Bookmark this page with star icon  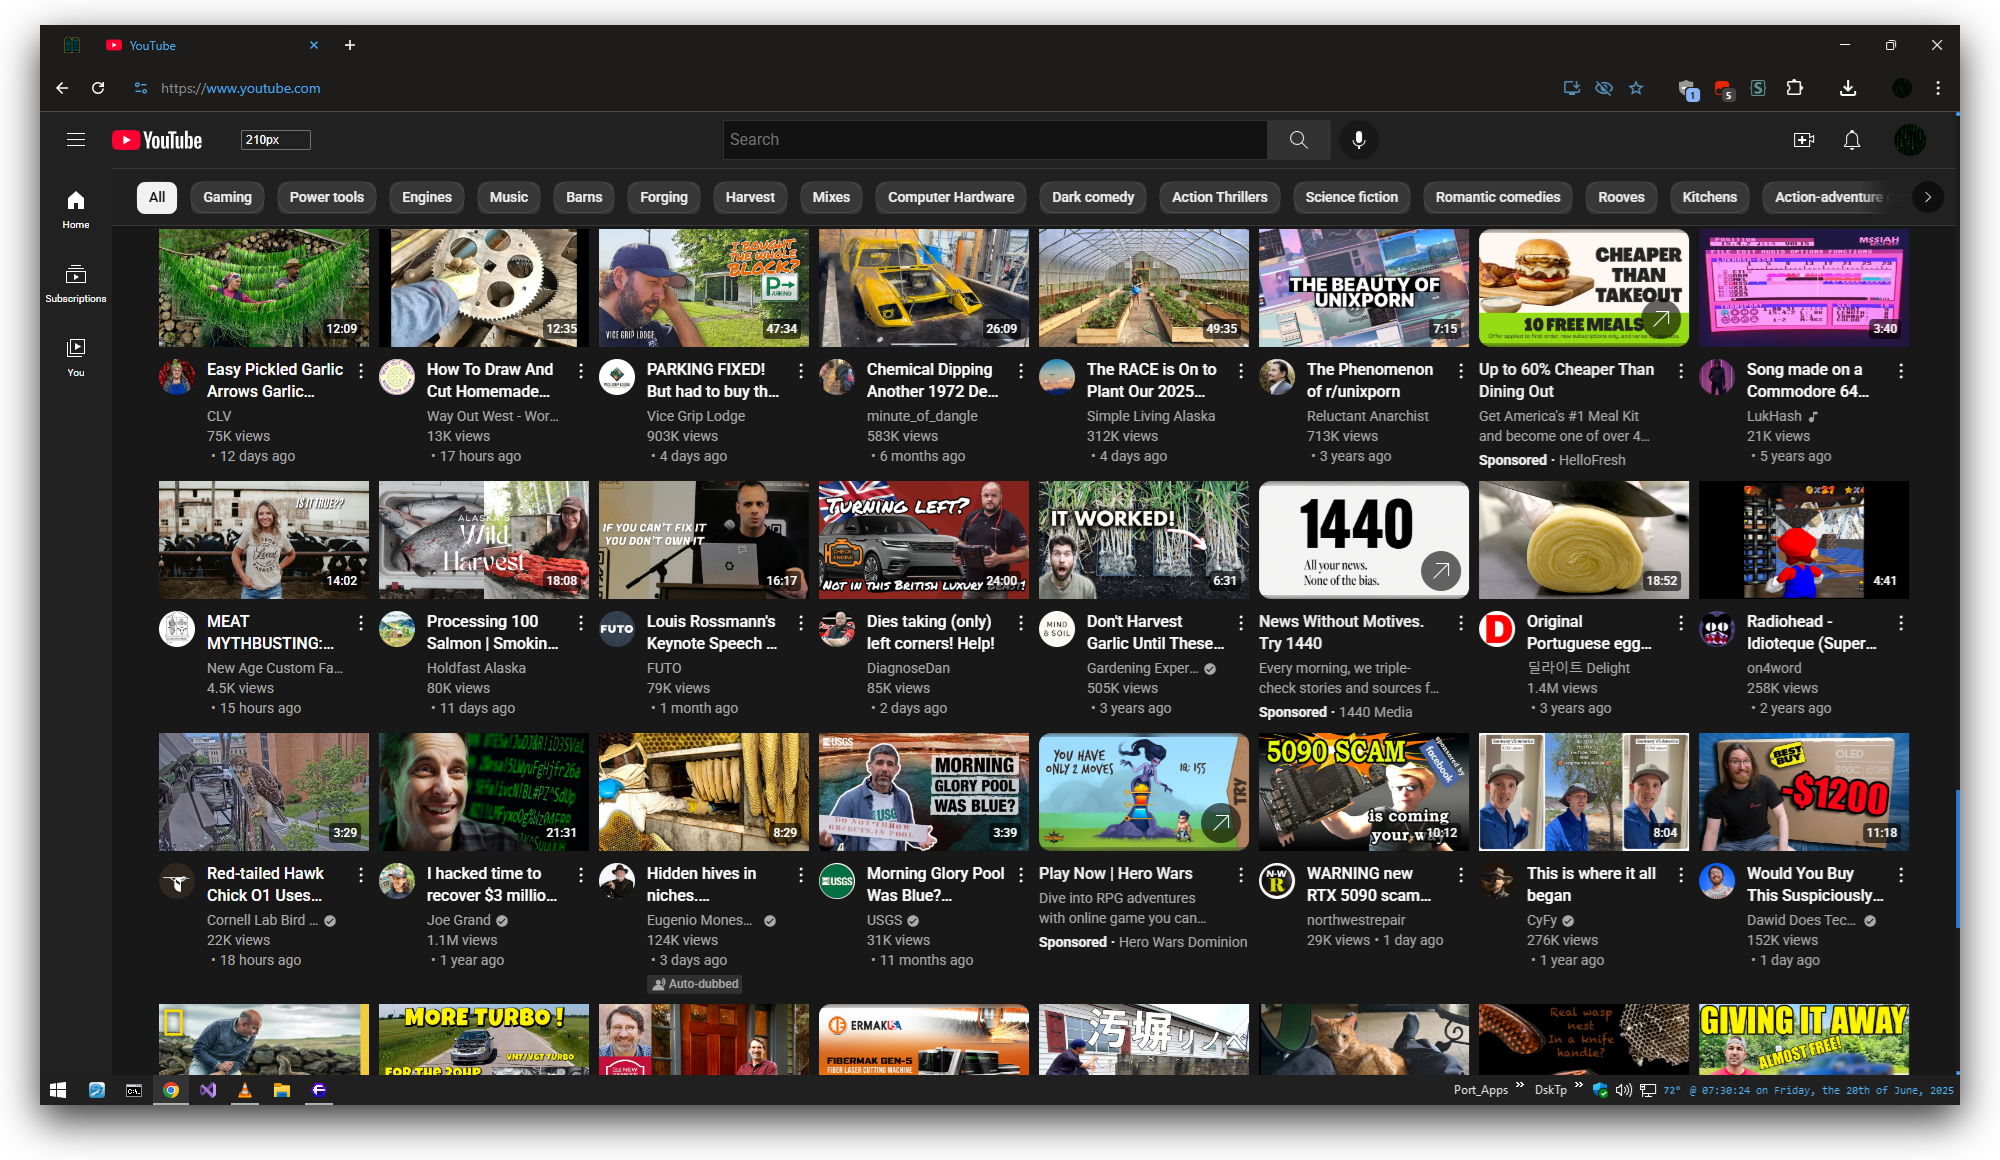click(1636, 88)
